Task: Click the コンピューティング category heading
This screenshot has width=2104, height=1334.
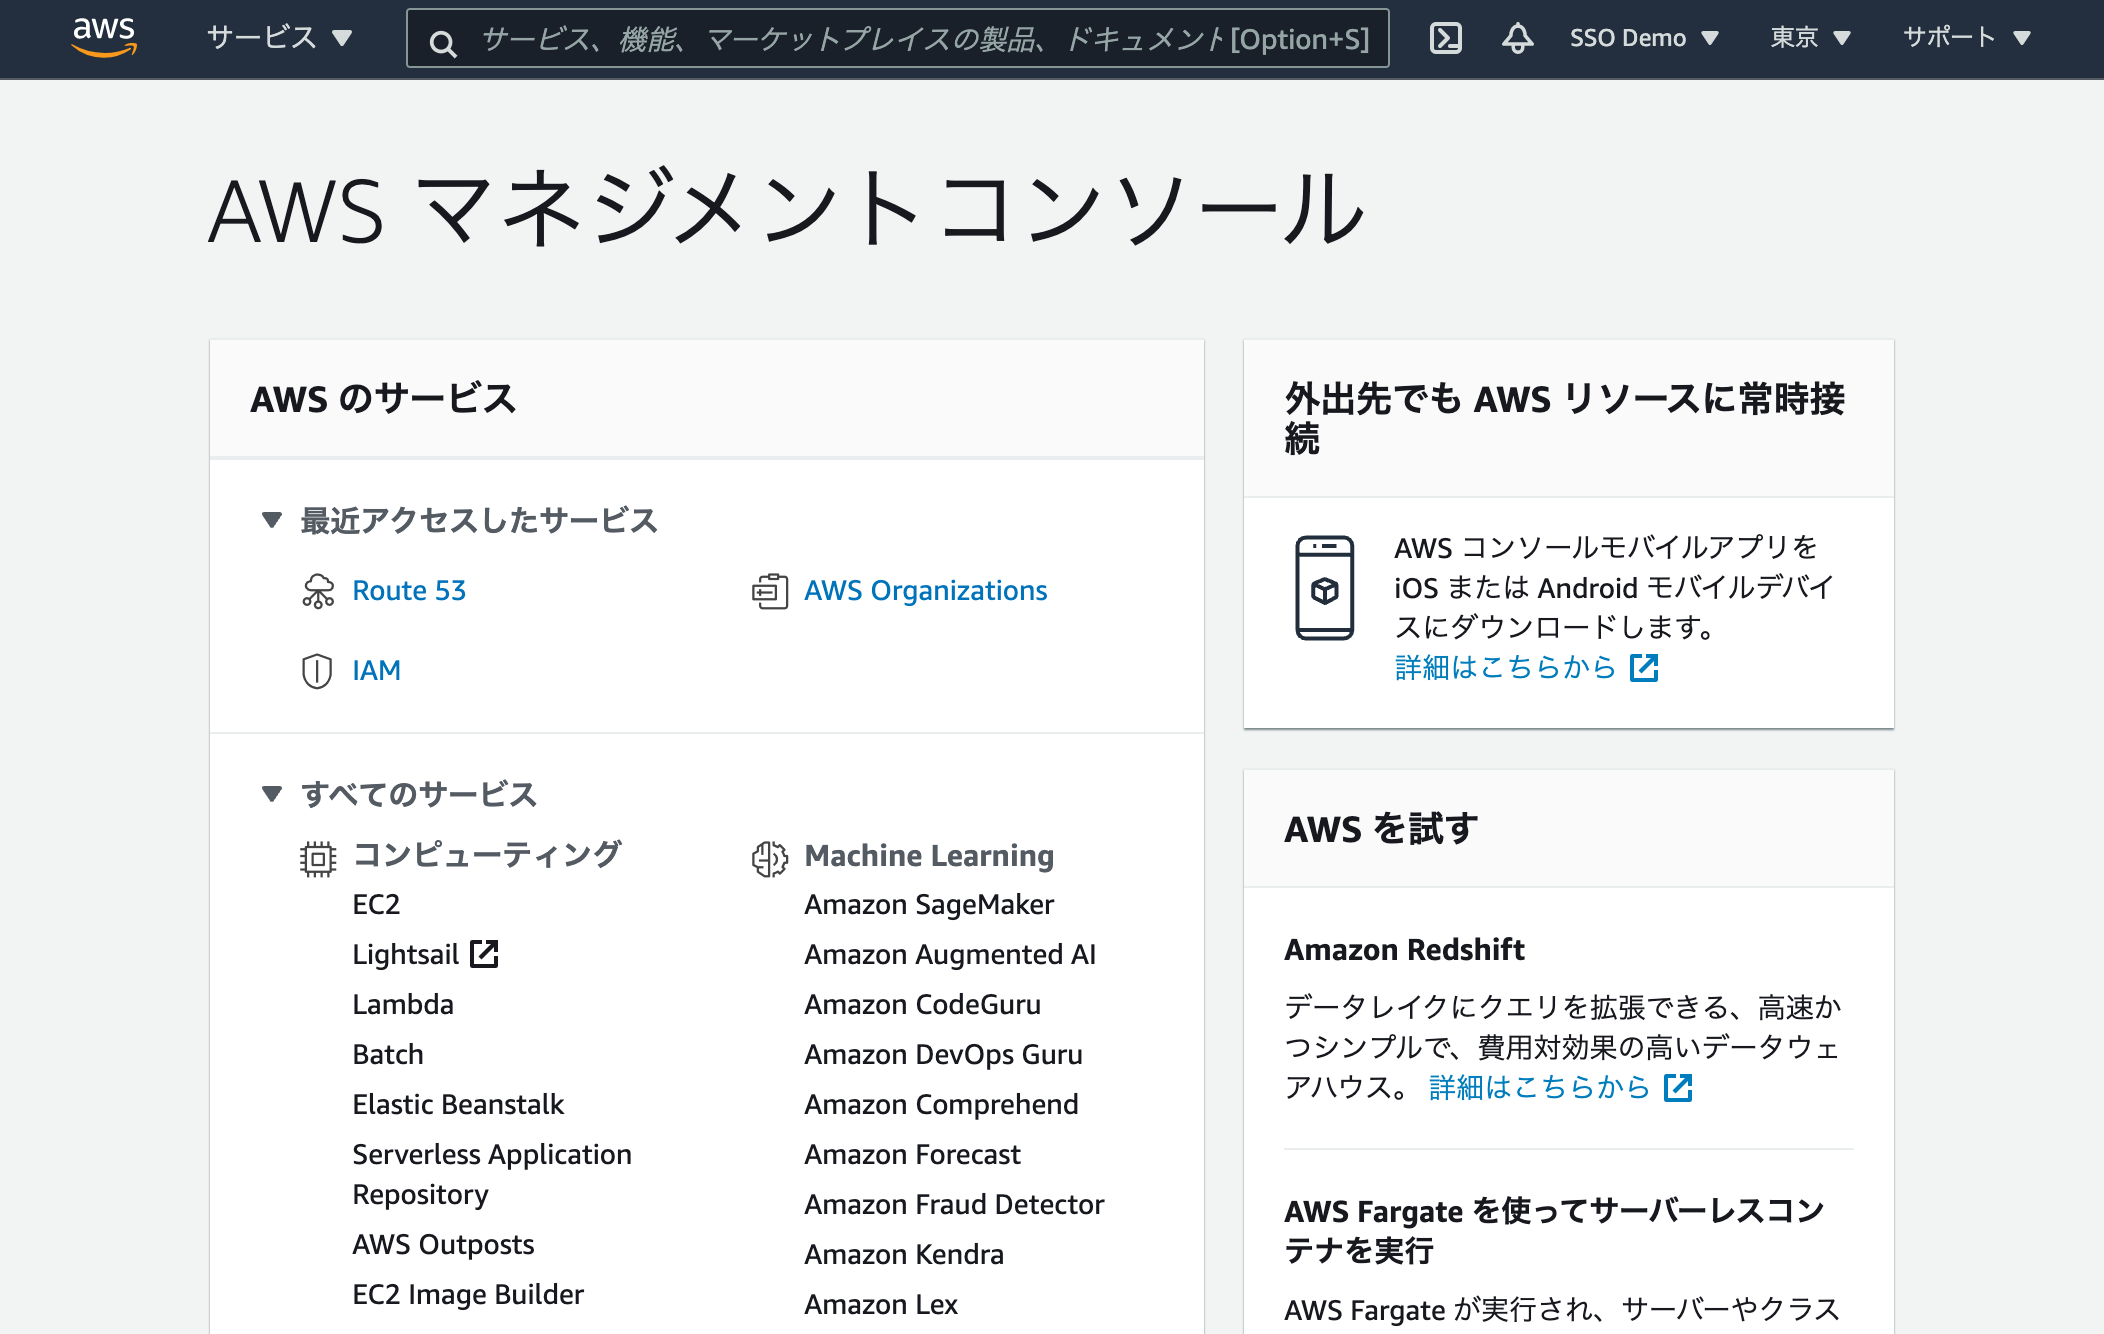Action: tap(487, 855)
